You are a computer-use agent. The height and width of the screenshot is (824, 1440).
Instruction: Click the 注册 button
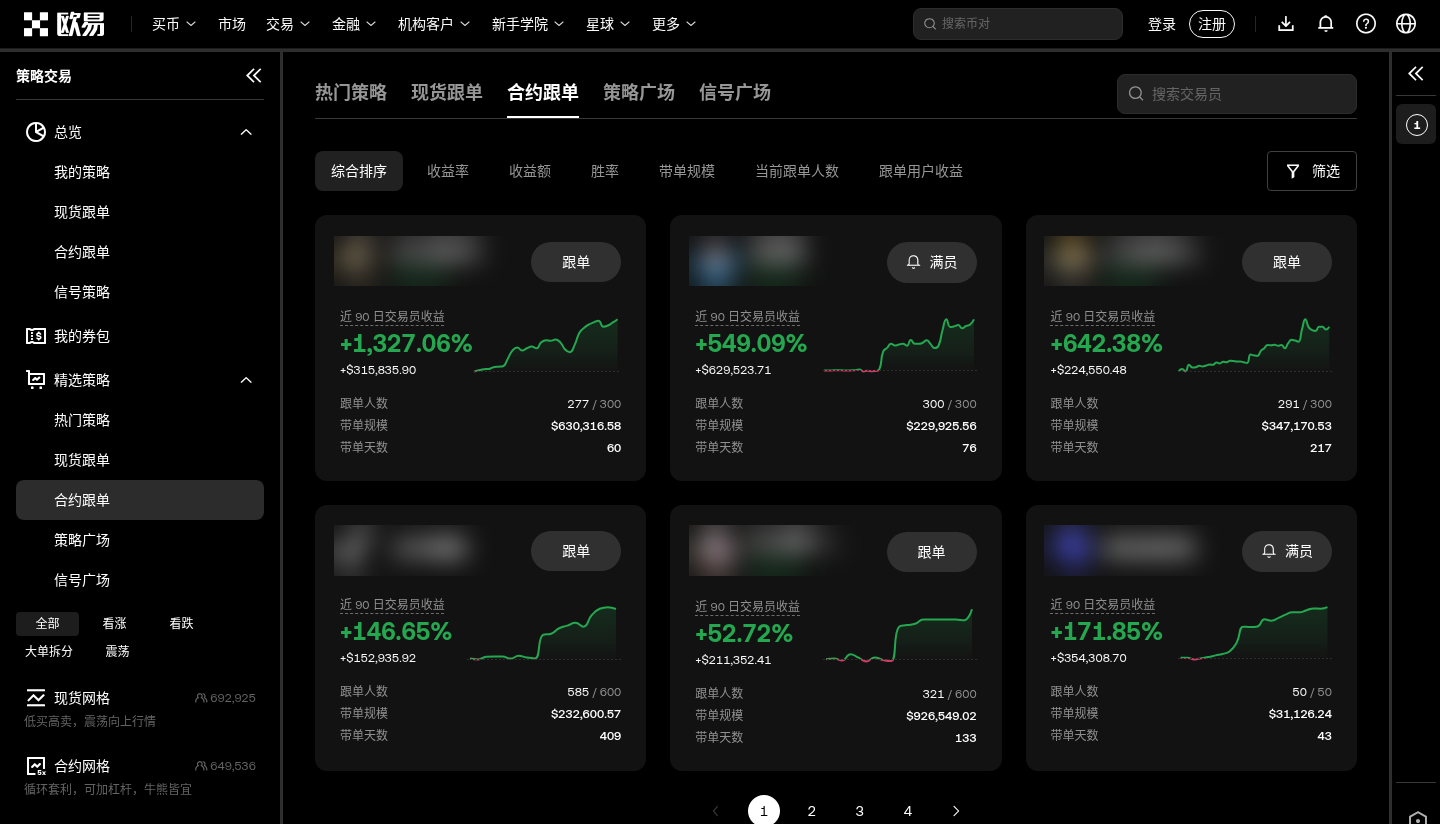coord(1212,24)
